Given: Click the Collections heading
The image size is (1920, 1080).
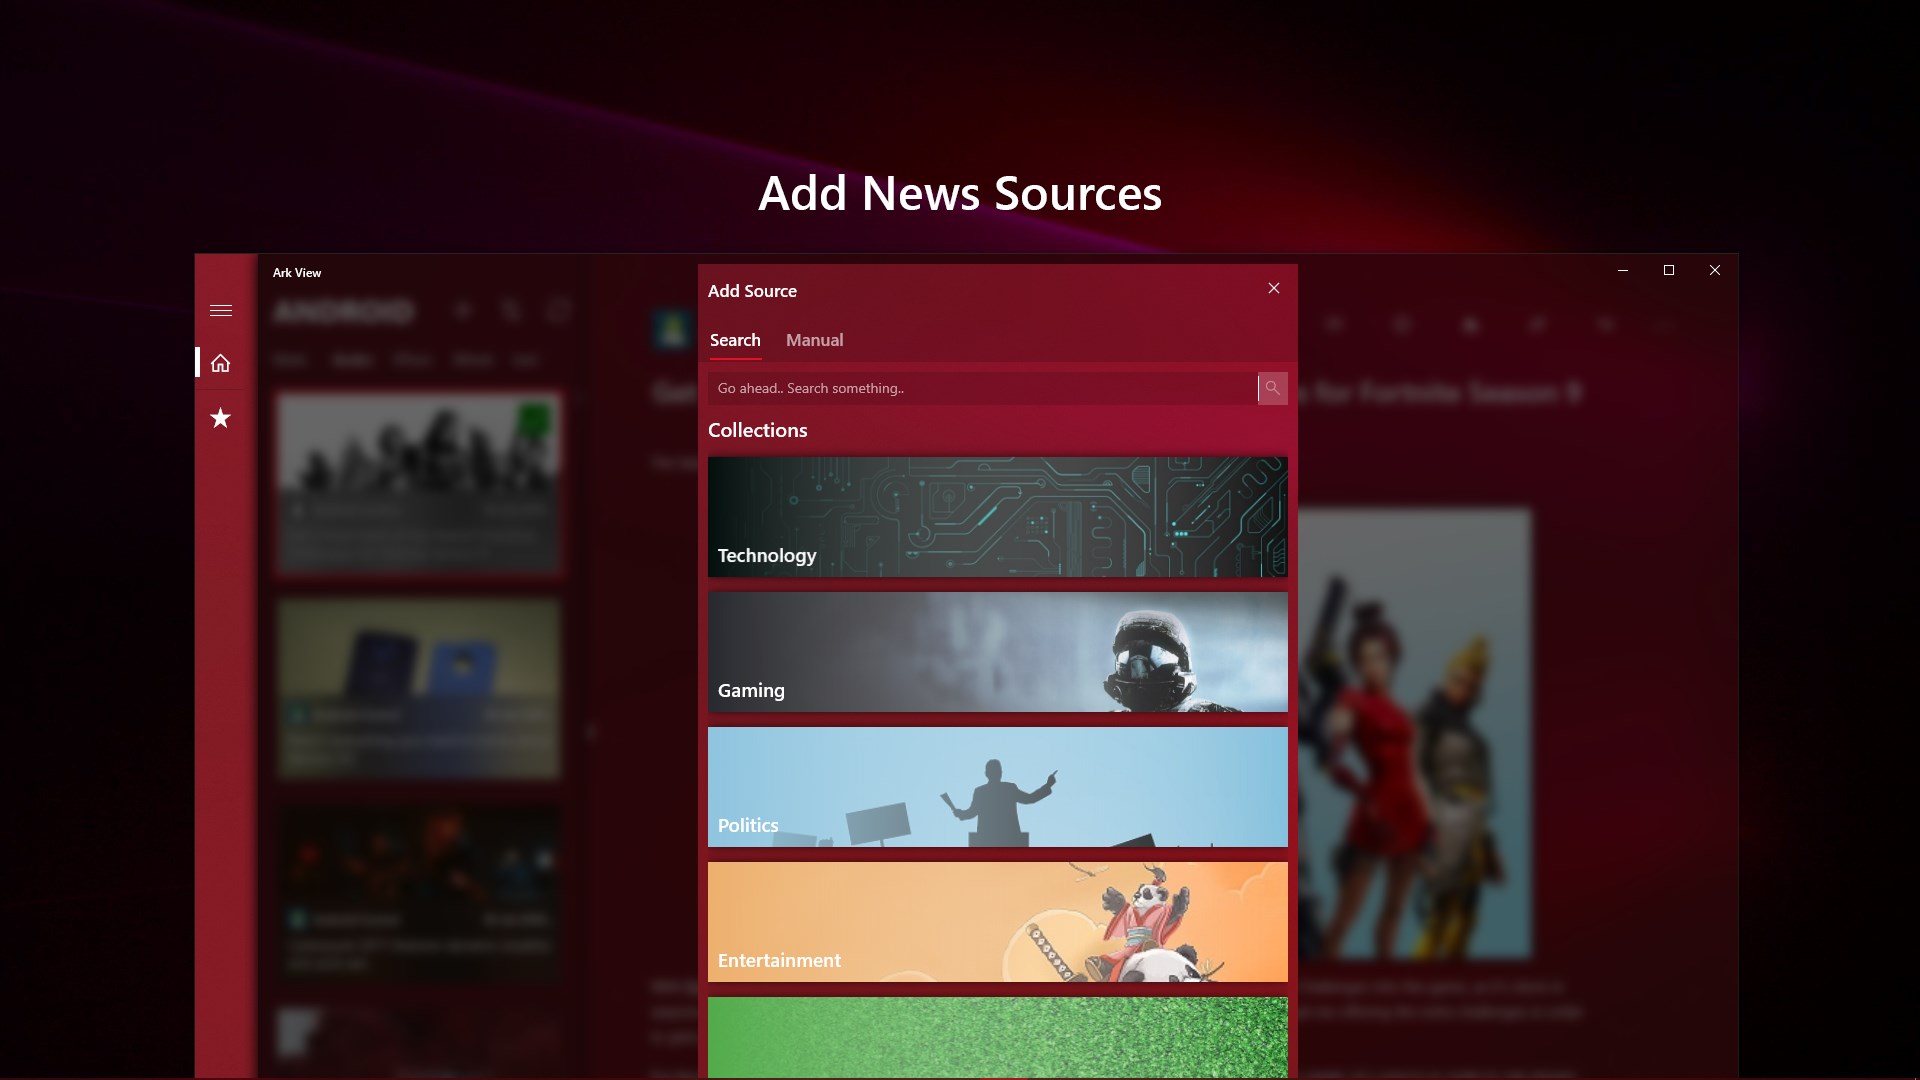Looking at the screenshot, I should [x=758, y=430].
